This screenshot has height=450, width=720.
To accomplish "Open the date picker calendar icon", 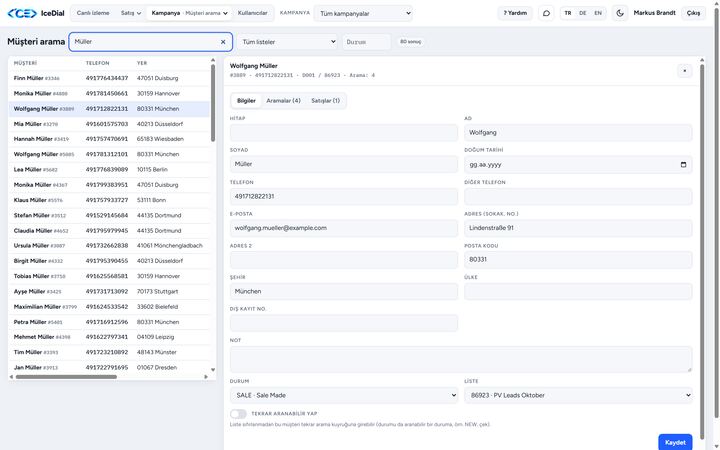I will point(683,164).
